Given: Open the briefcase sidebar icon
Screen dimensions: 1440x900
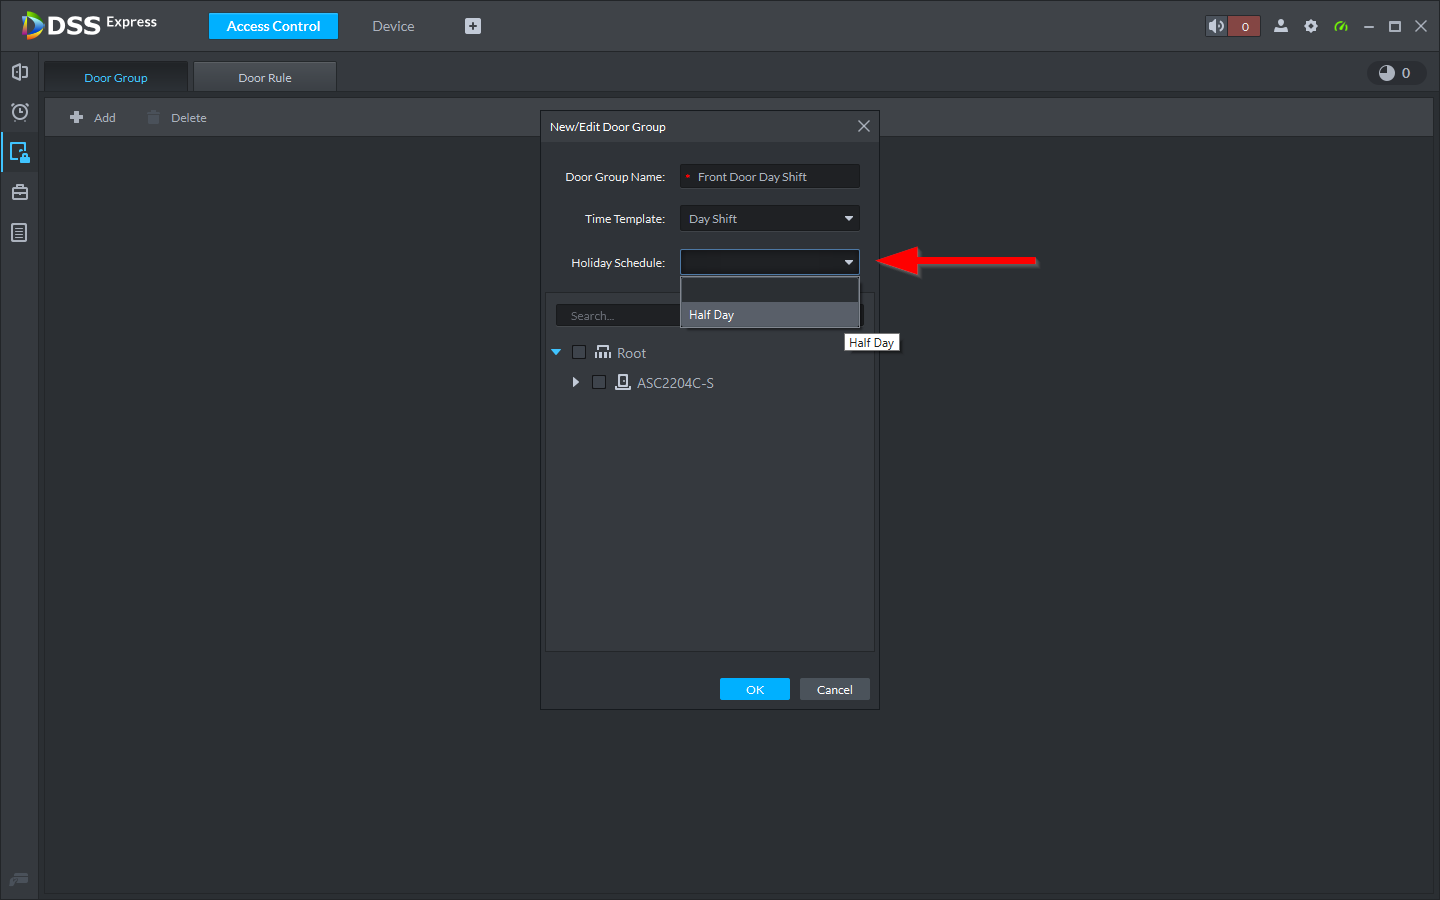Looking at the screenshot, I should (x=19, y=192).
